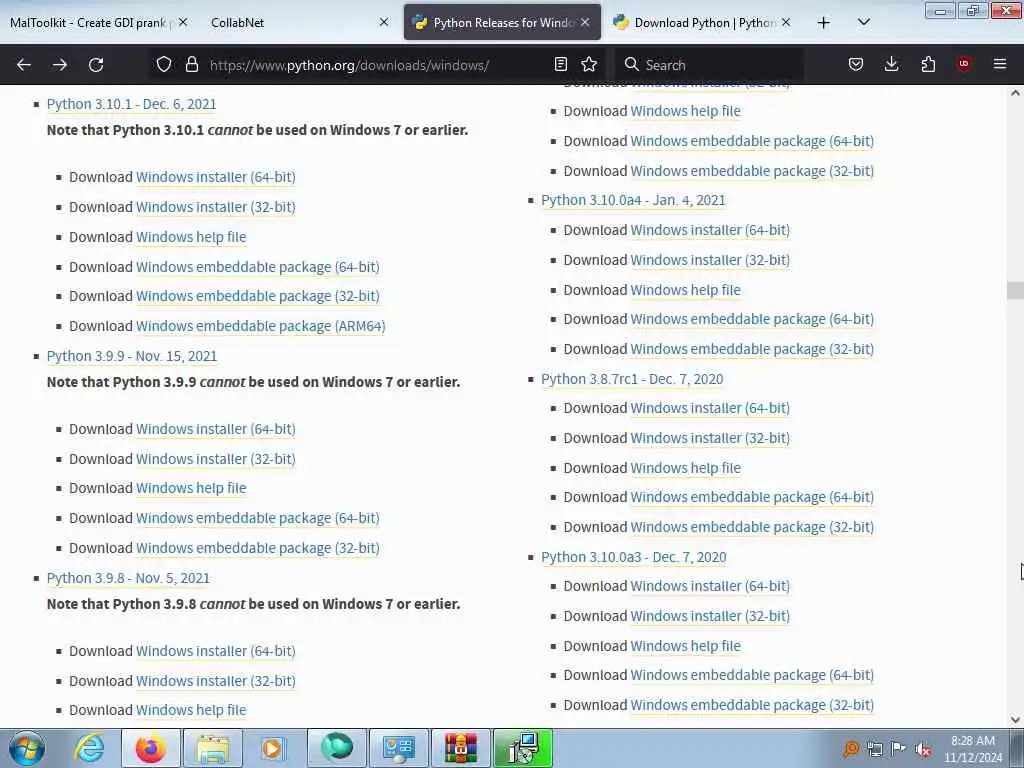Save page to Pocket
The image size is (1024, 768).
(x=856, y=64)
